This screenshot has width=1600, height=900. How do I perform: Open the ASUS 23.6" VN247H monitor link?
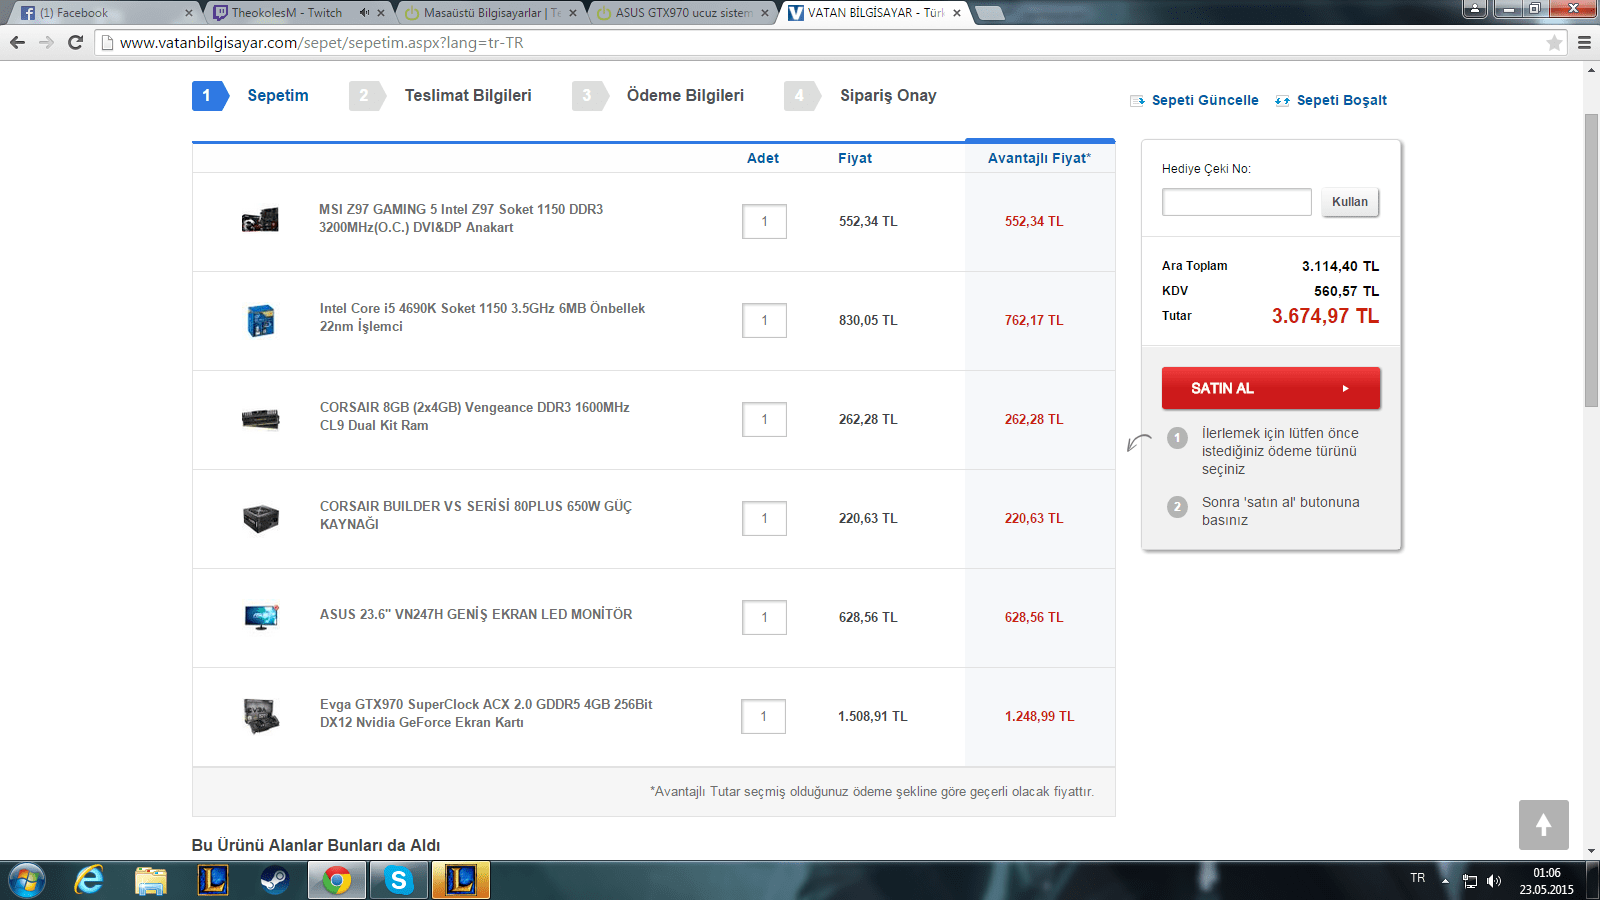476,615
